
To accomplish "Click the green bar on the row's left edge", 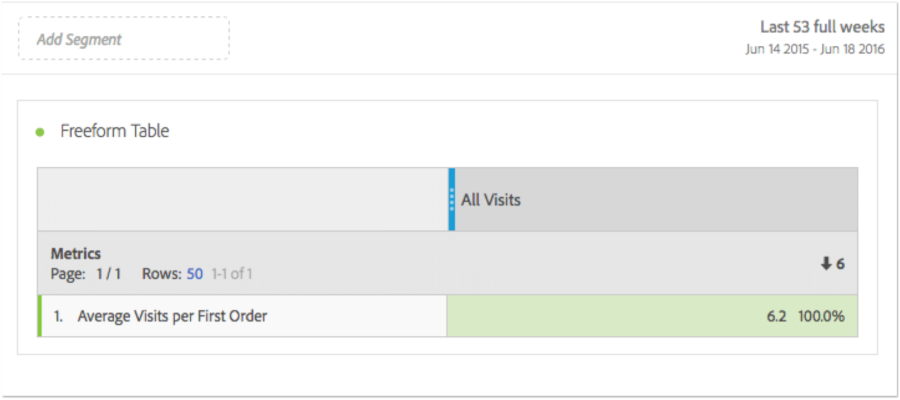I will pos(39,316).
